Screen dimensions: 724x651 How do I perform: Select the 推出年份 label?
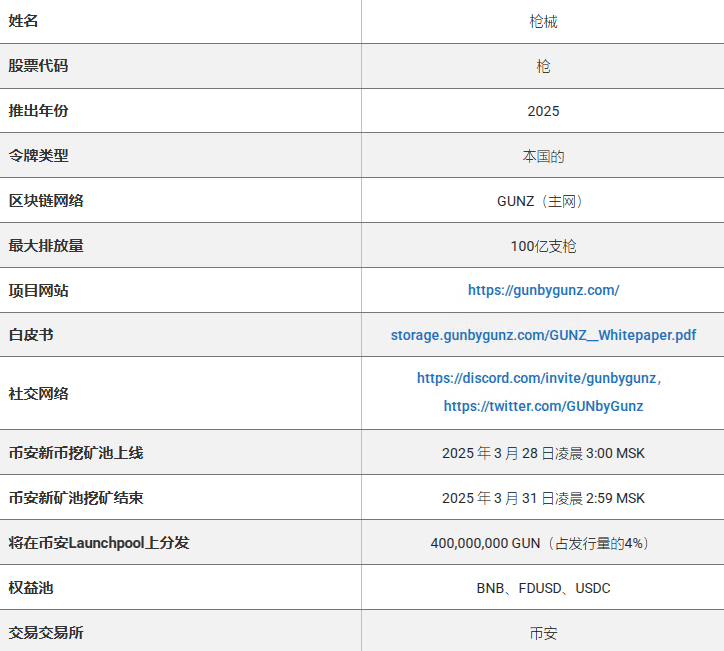38,111
